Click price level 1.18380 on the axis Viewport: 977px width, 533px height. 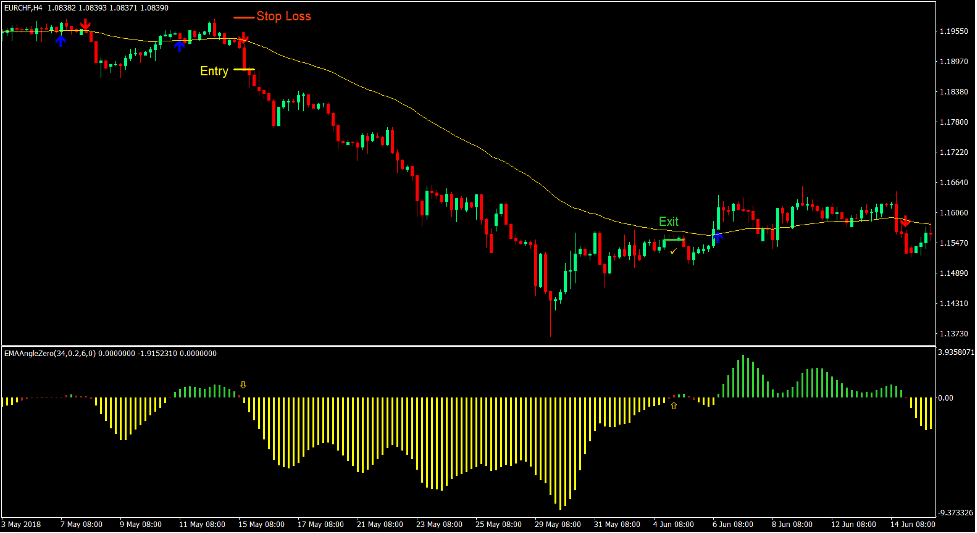[x=954, y=92]
